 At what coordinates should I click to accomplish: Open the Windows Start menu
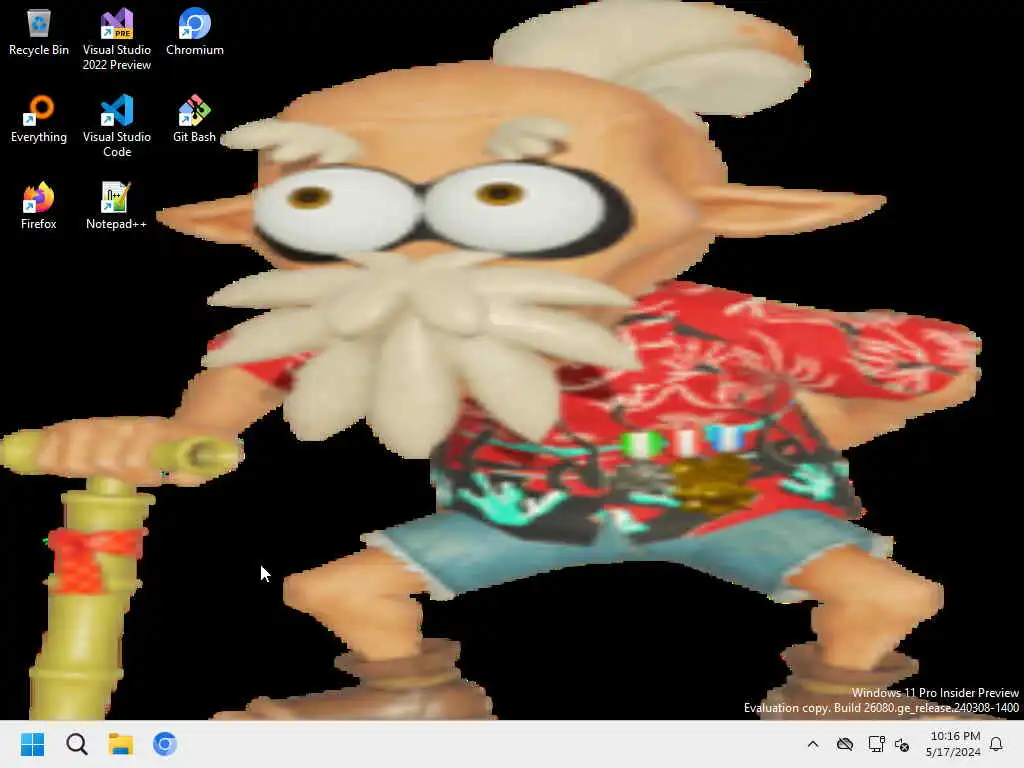click(x=33, y=744)
